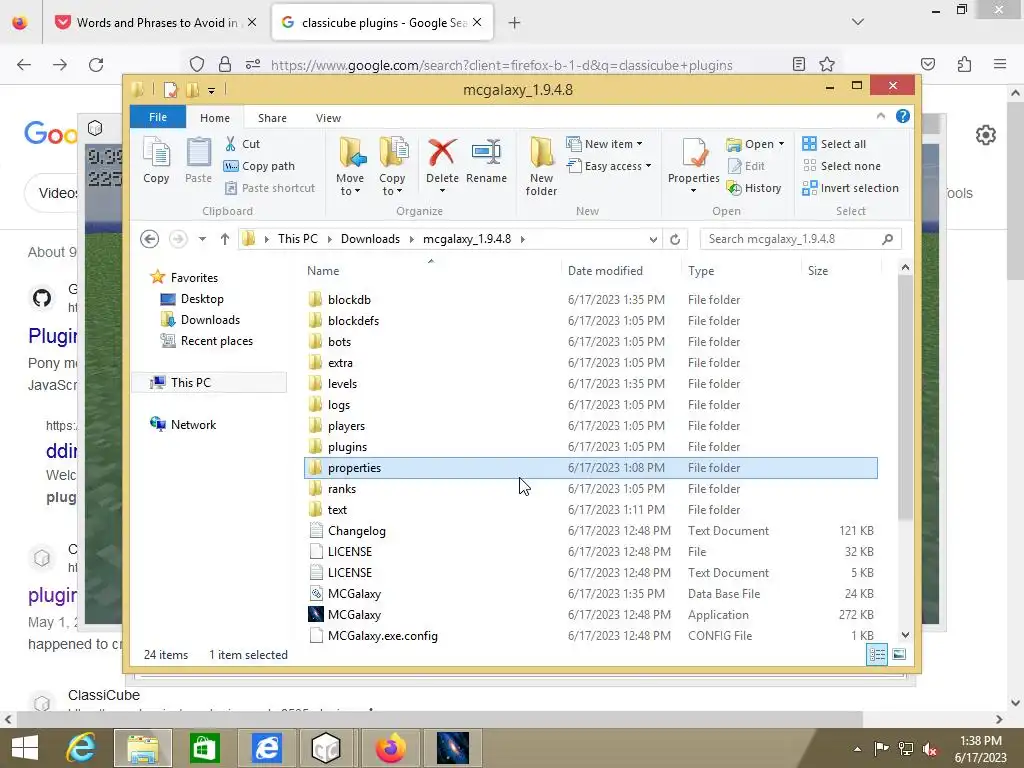Viewport: 1024px width, 768px height.
Task: Sort by Name column header
Action: (431, 270)
